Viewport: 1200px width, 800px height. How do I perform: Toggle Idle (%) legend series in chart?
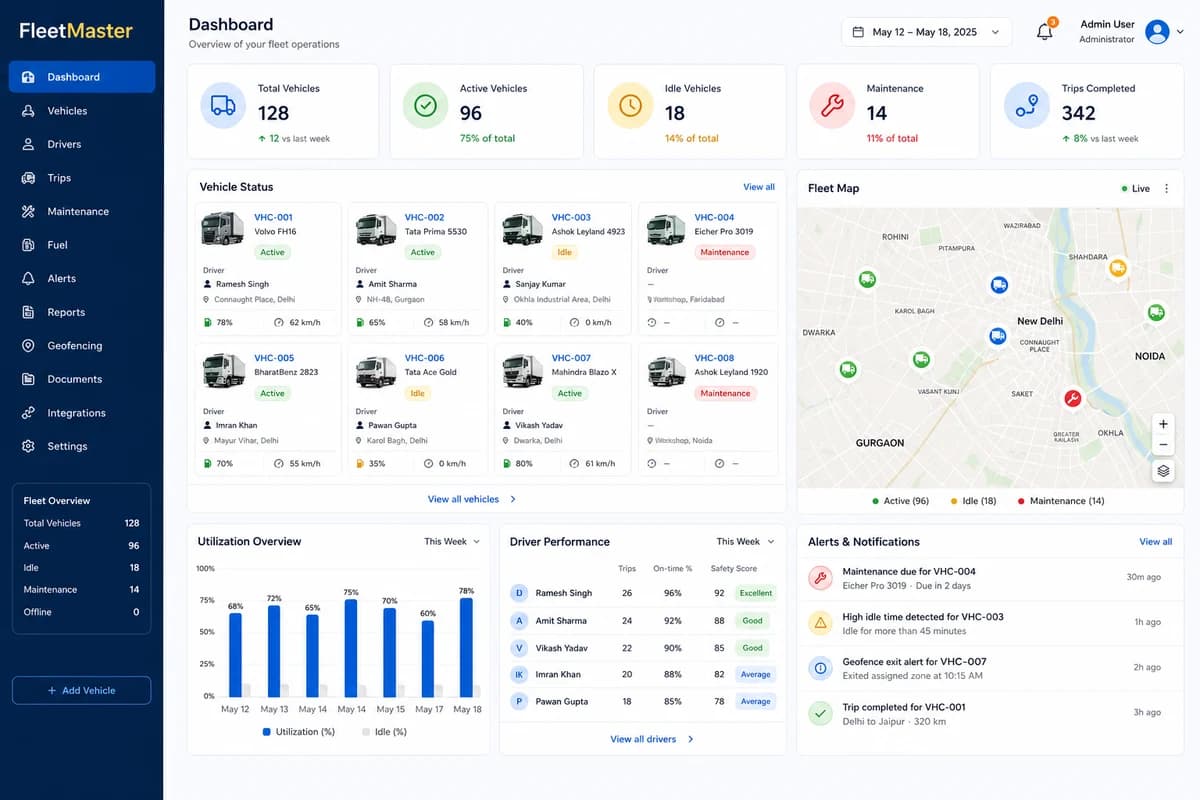click(x=384, y=732)
